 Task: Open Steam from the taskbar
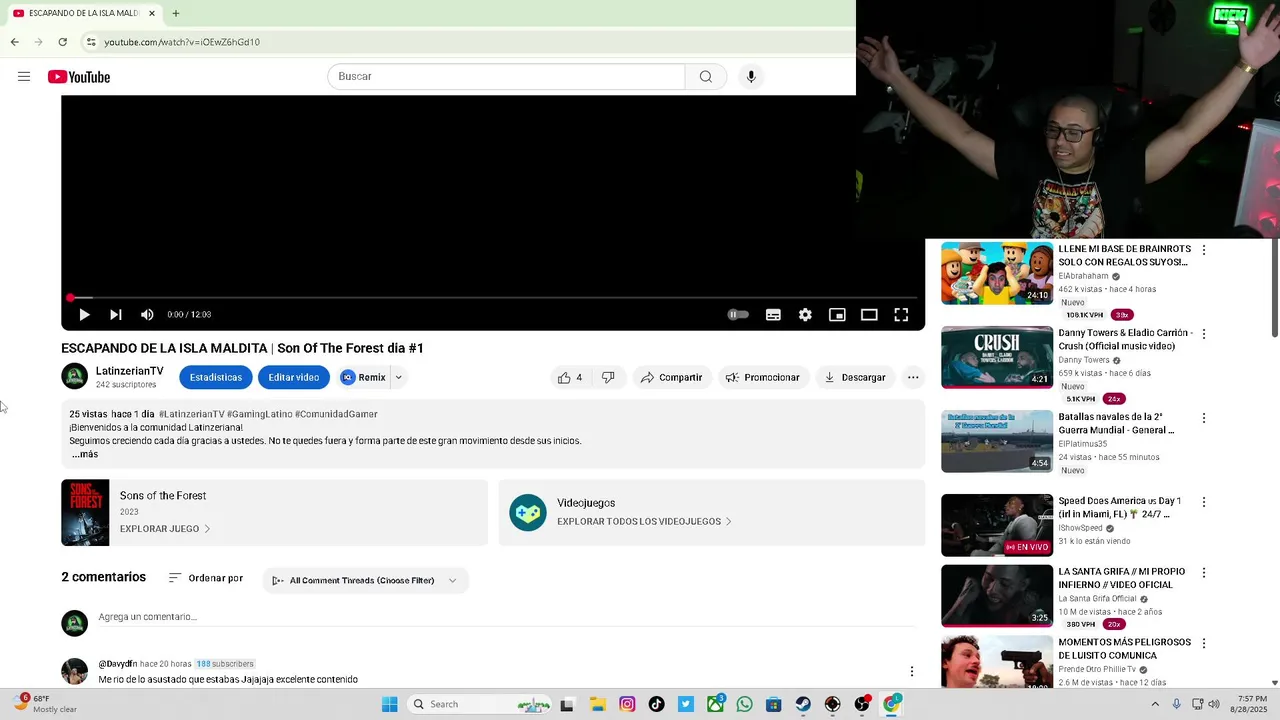[x=803, y=704]
